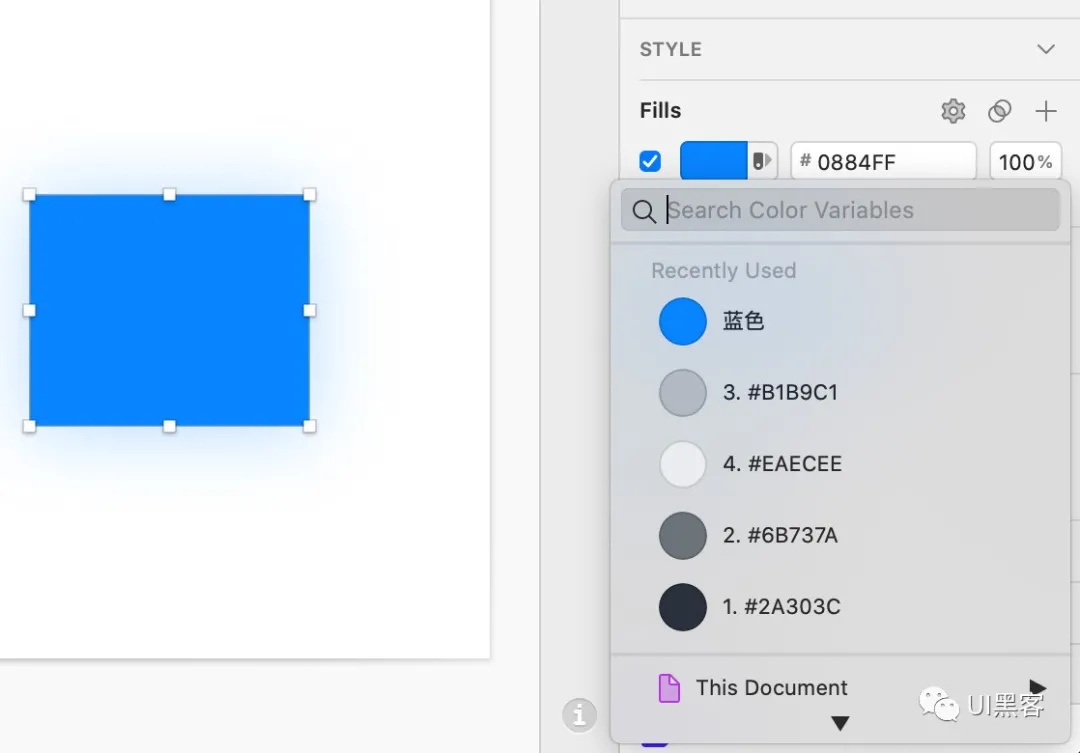
Task: Click the Fills section label
Action: pyautogui.click(x=661, y=111)
